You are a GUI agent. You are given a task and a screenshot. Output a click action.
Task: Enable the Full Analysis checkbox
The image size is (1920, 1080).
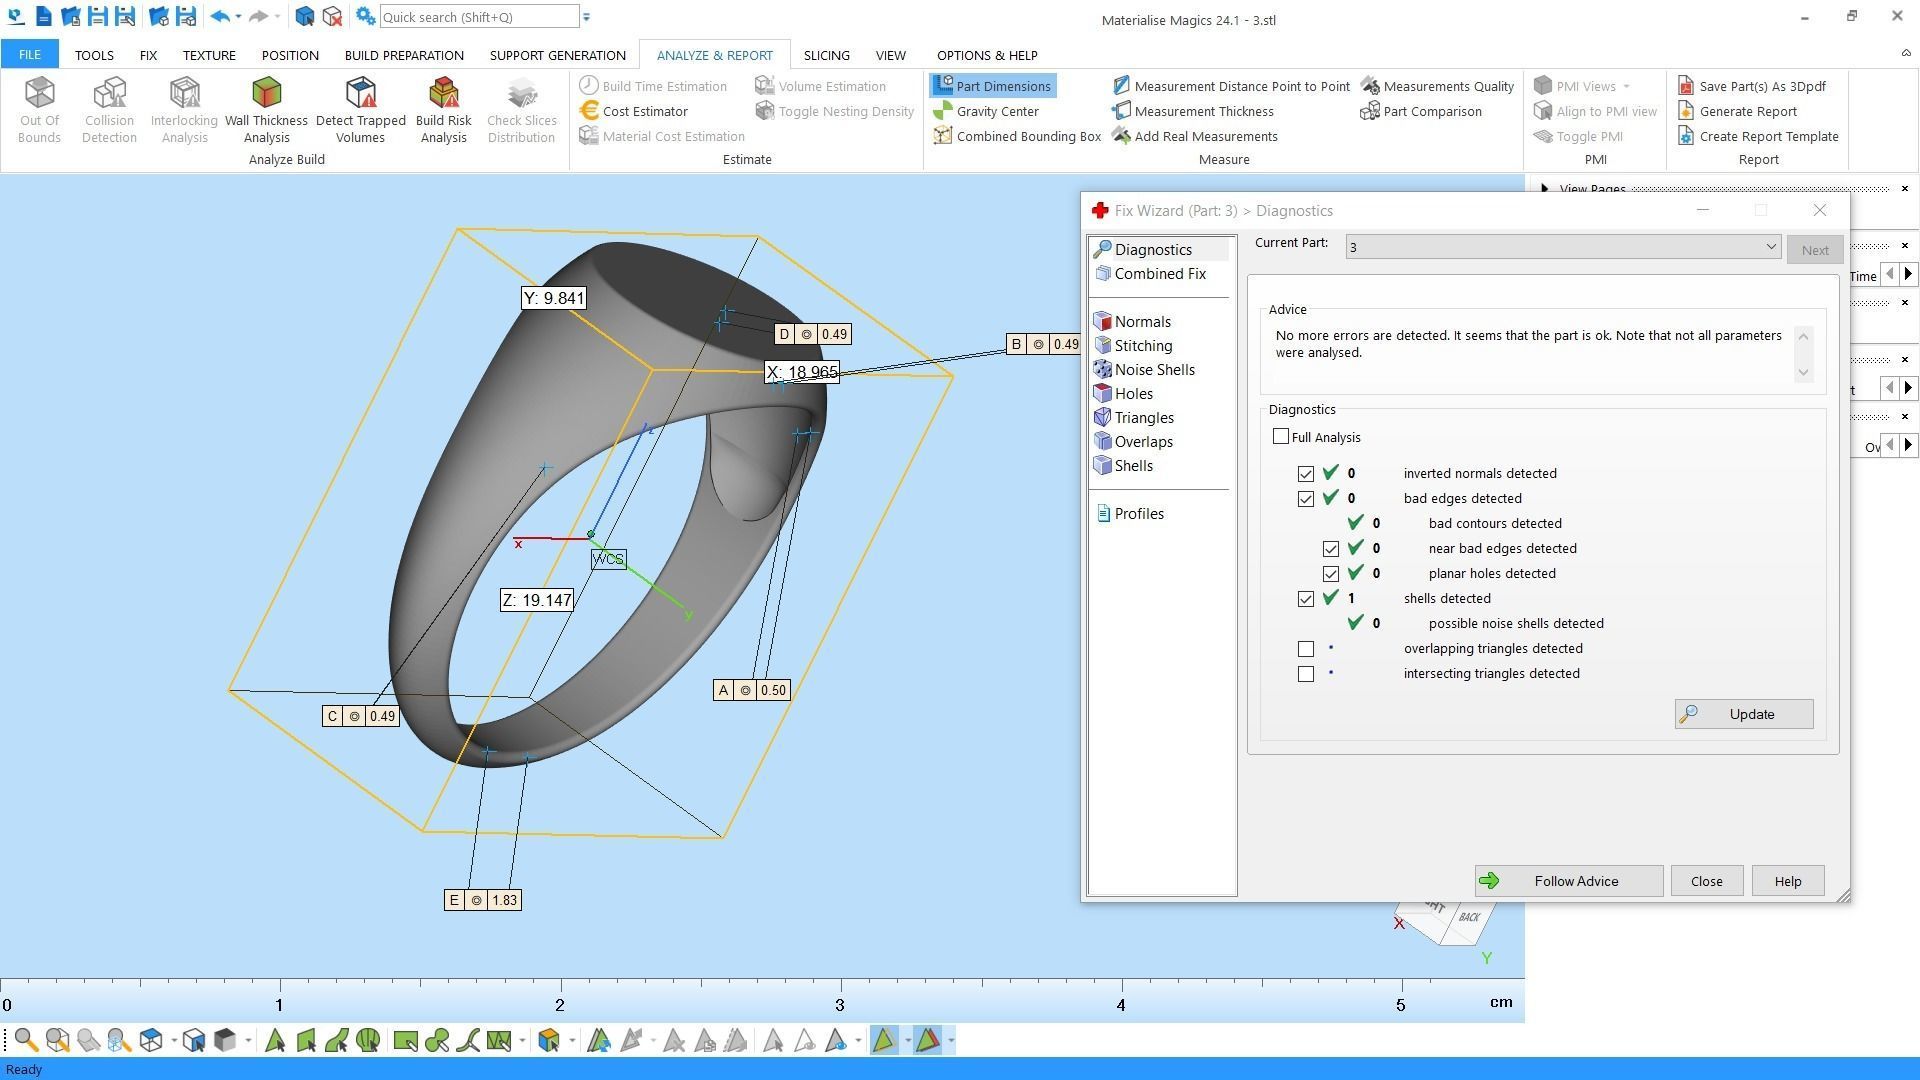pyautogui.click(x=1281, y=437)
